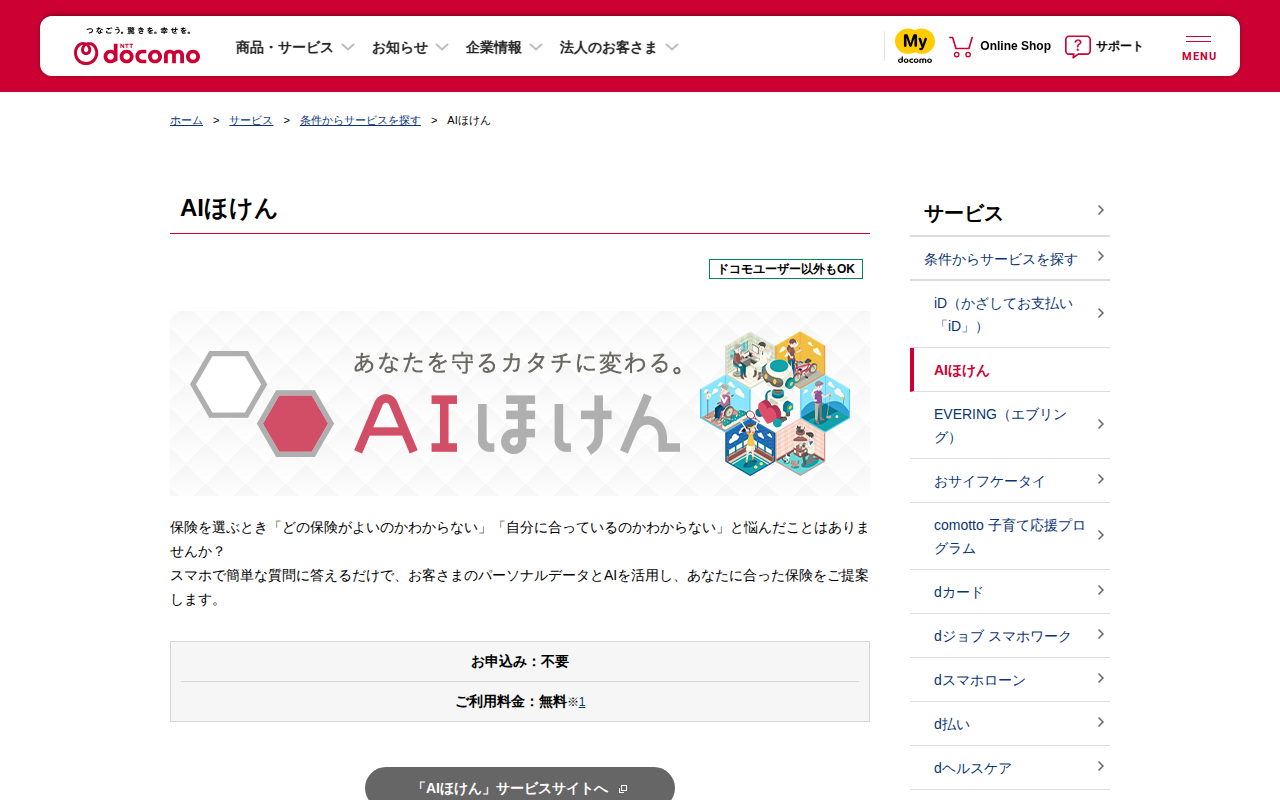Open 「AIほけん」サービスサイトへ button

pyautogui.click(x=520, y=788)
